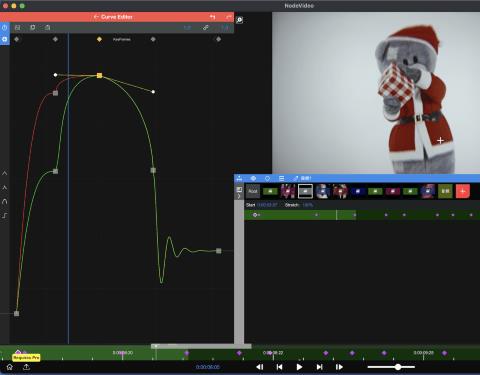This screenshot has width=480, height=375.
Task: Click the export share icon at bottom left
Action: point(26,367)
